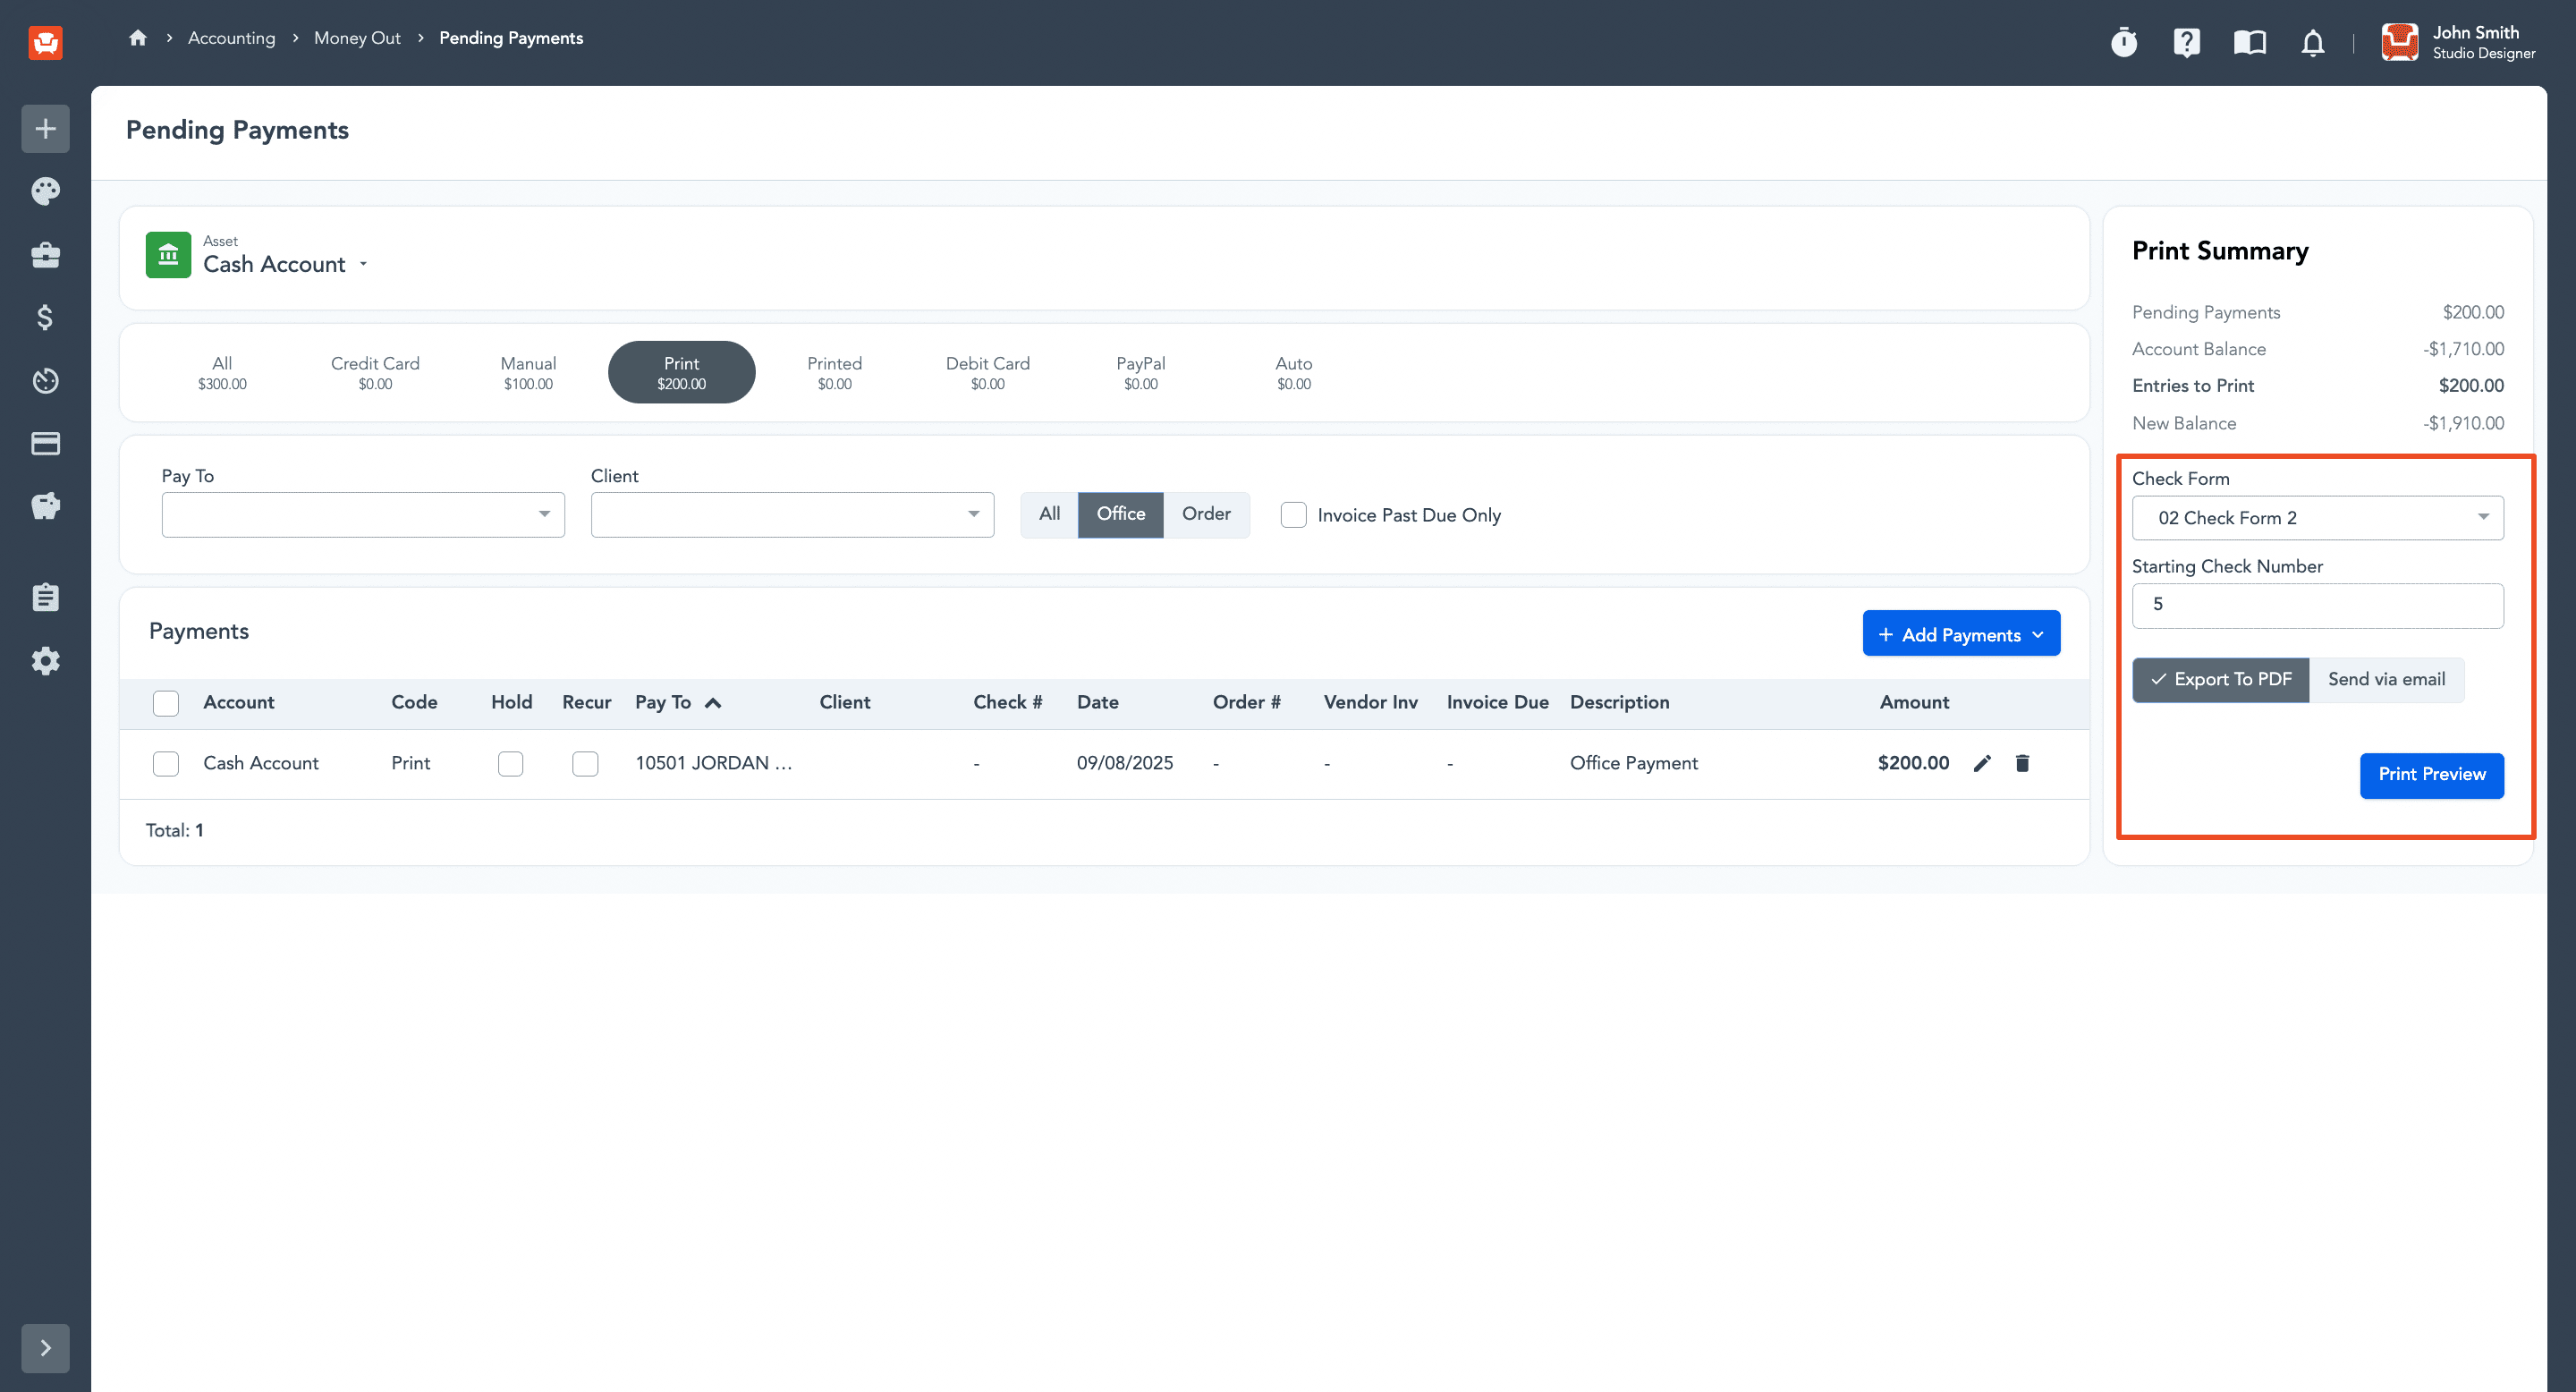2576x1392 pixels.
Task: Open the Add Payments dropdown button
Action: point(1961,633)
